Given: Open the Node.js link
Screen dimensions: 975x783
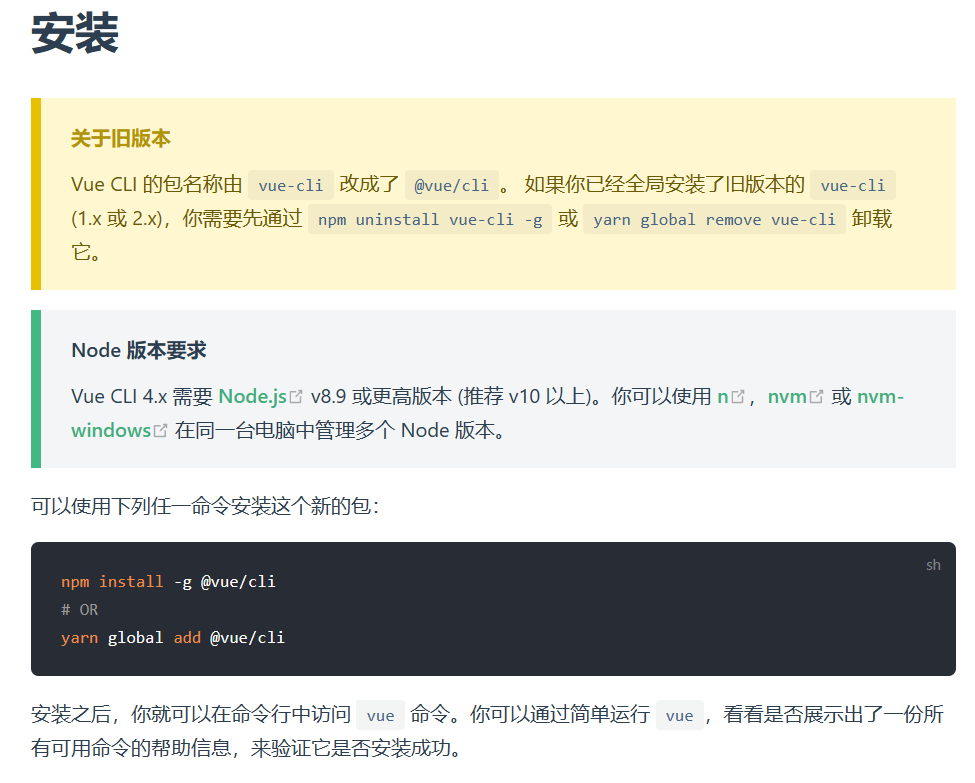Looking at the screenshot, I should (x=252, y=396).
